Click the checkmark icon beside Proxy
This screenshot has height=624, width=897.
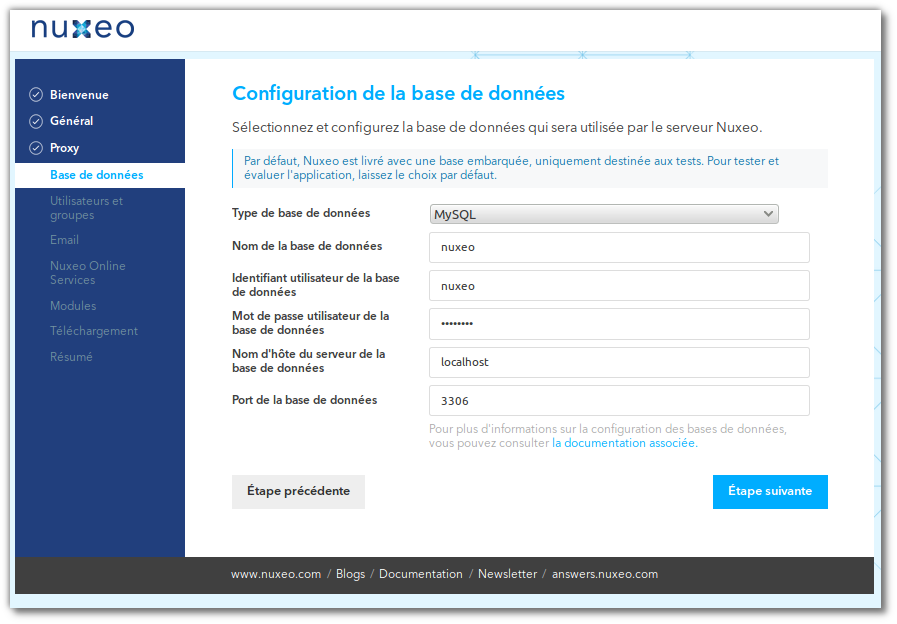36,148
